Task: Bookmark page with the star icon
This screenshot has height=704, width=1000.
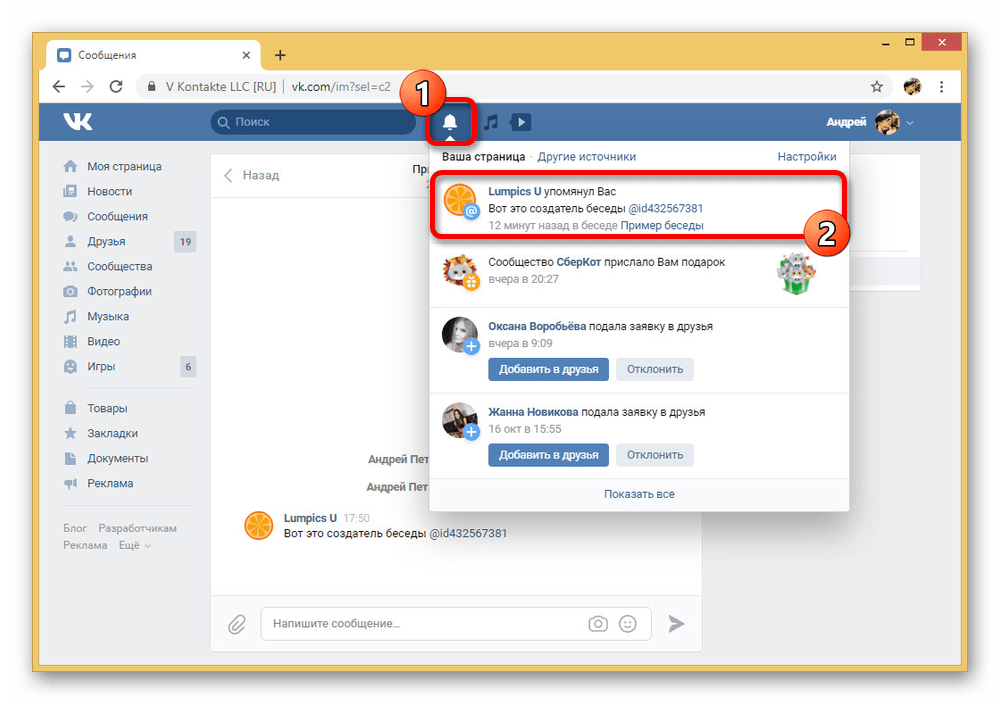Action: (877, 87)
